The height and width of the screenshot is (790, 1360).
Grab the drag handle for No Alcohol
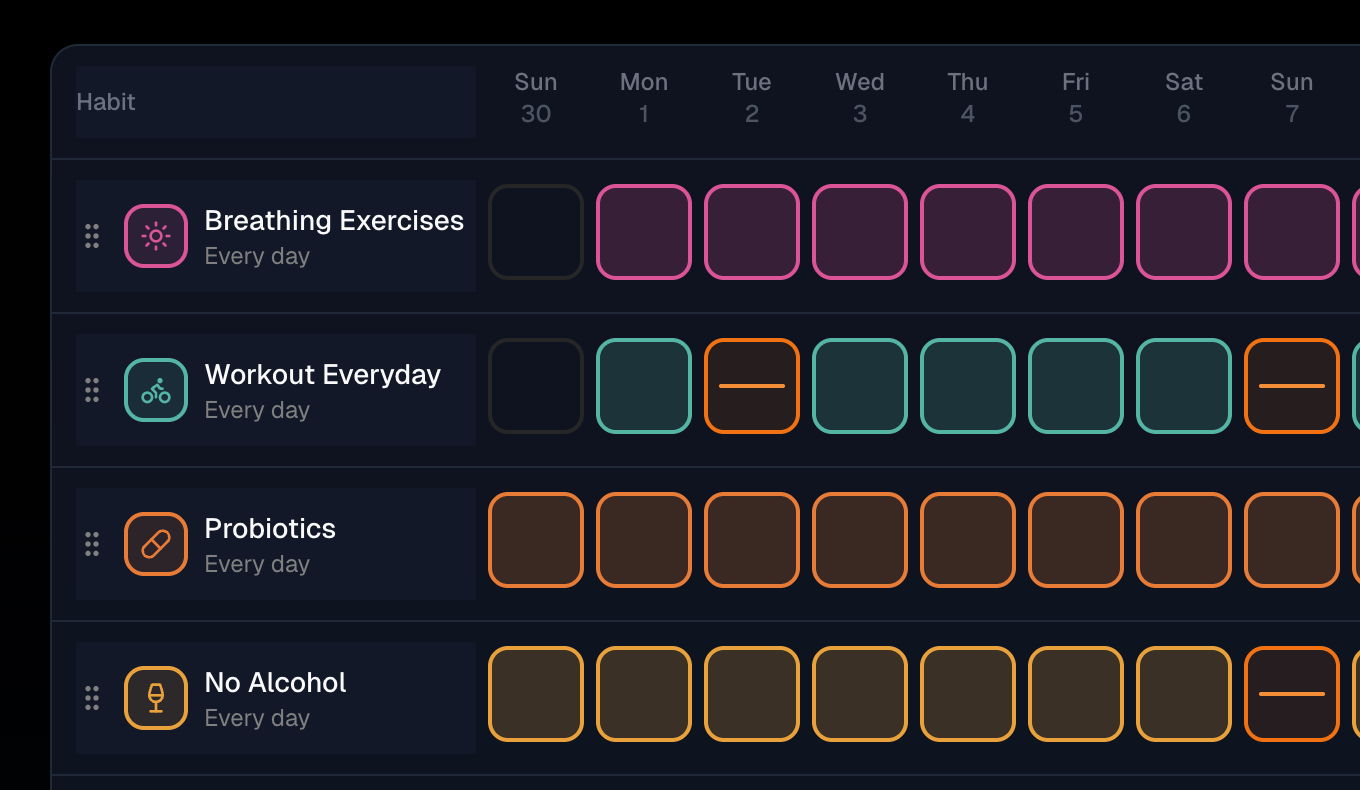coord(92,698)
